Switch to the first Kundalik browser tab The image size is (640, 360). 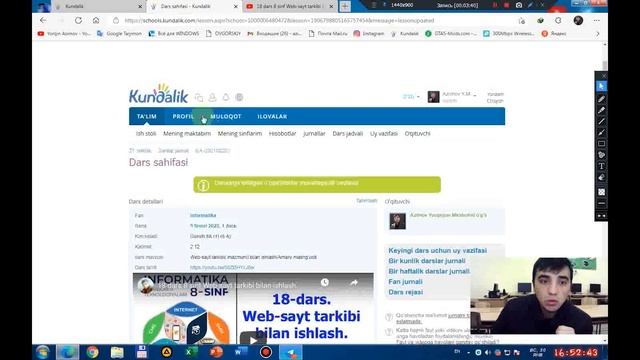[x=98, y=7]
